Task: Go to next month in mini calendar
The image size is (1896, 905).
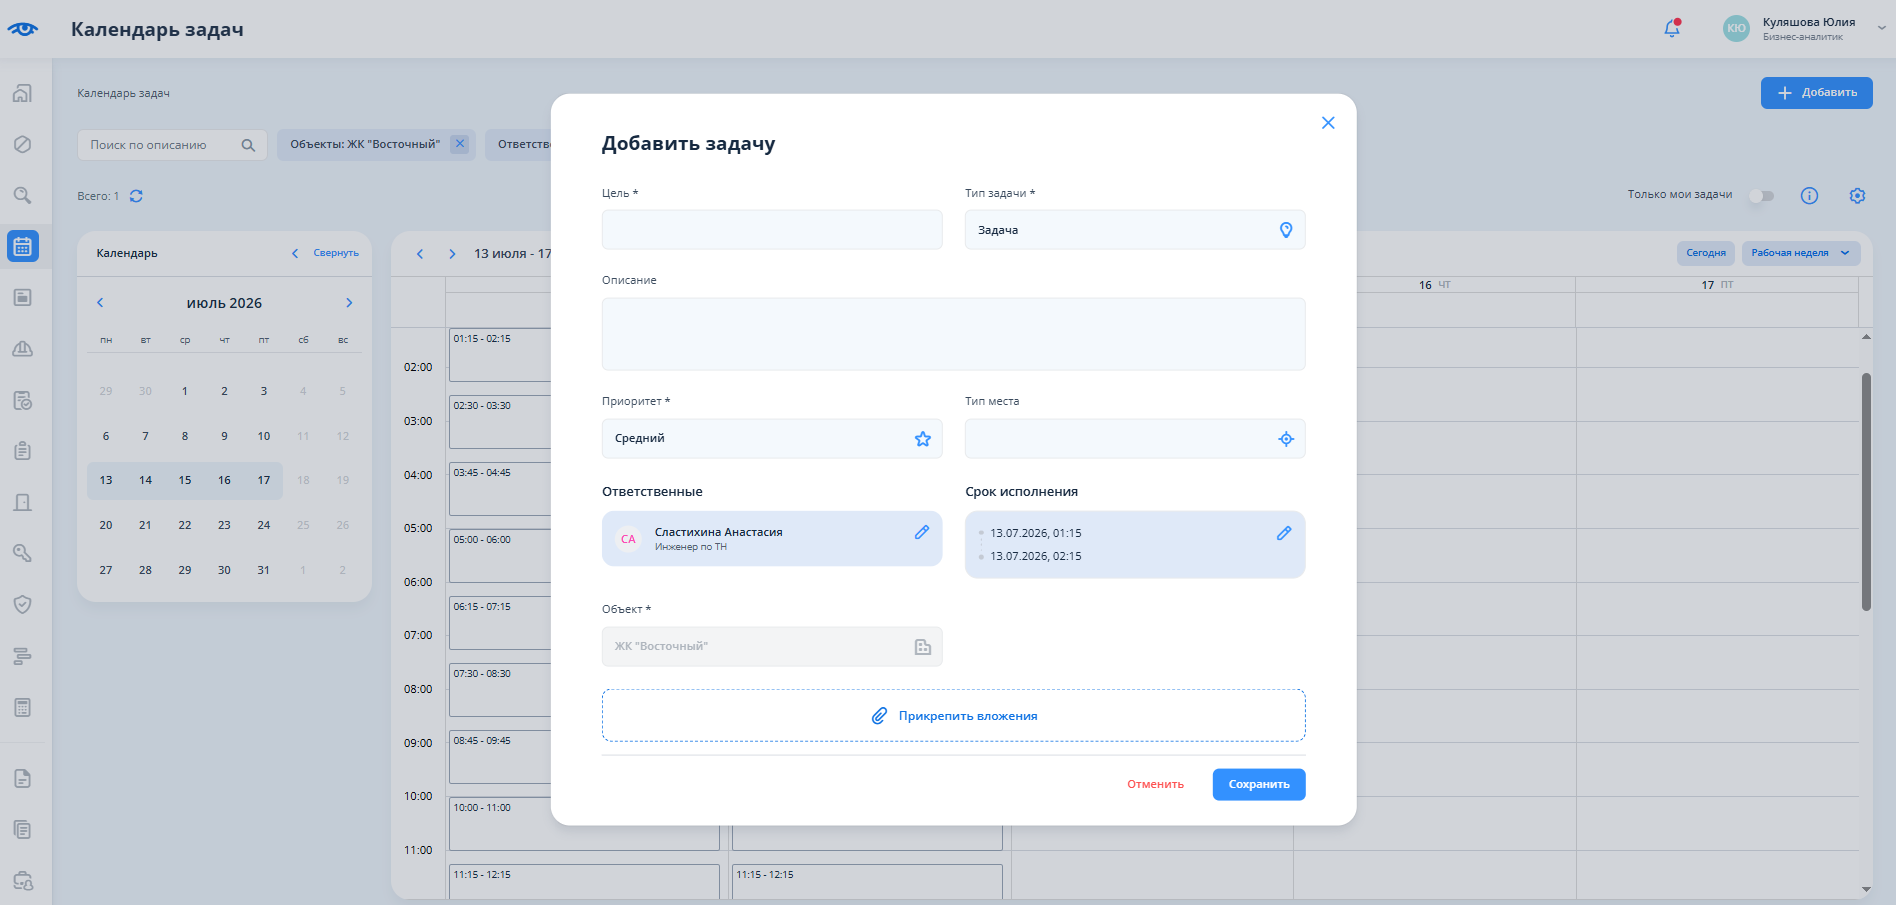Action: pyautogui.click(x=349, y=303)
